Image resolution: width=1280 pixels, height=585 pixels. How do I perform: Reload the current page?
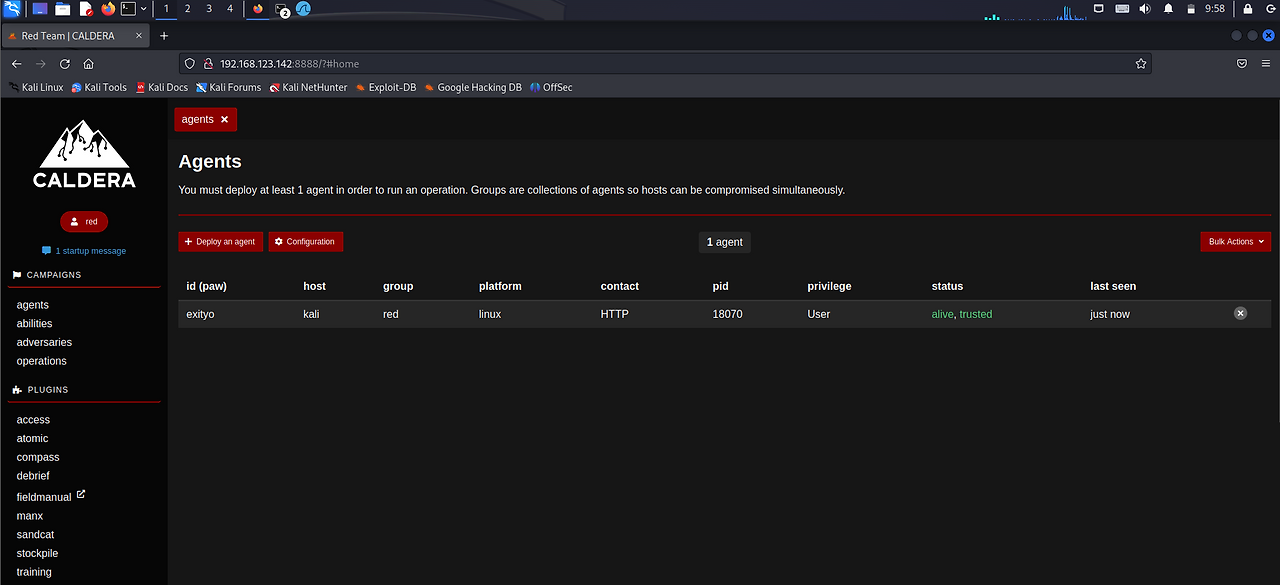click(65, 63)
